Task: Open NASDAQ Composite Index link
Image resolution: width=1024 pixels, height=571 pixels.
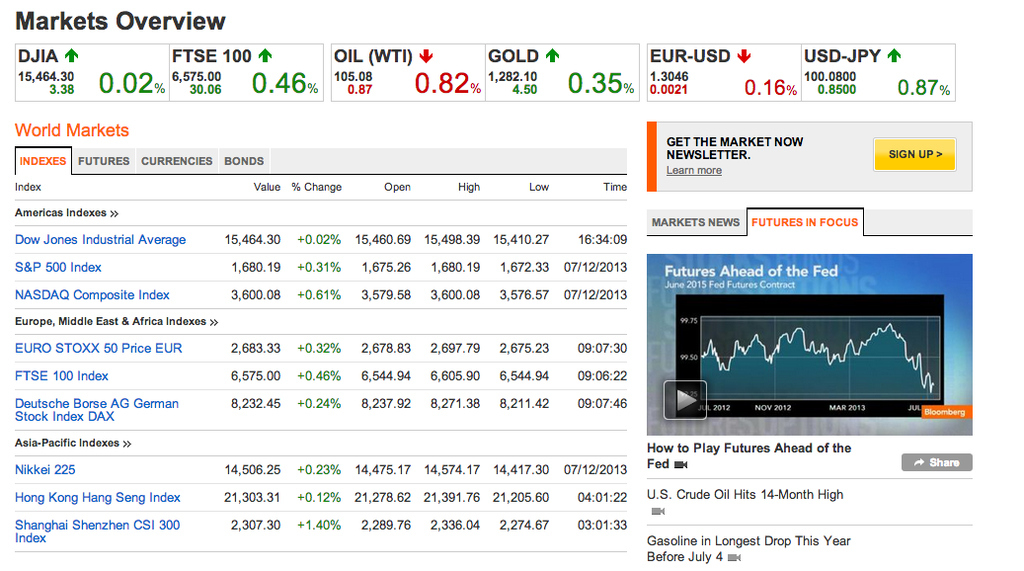Action: [92, 295]
